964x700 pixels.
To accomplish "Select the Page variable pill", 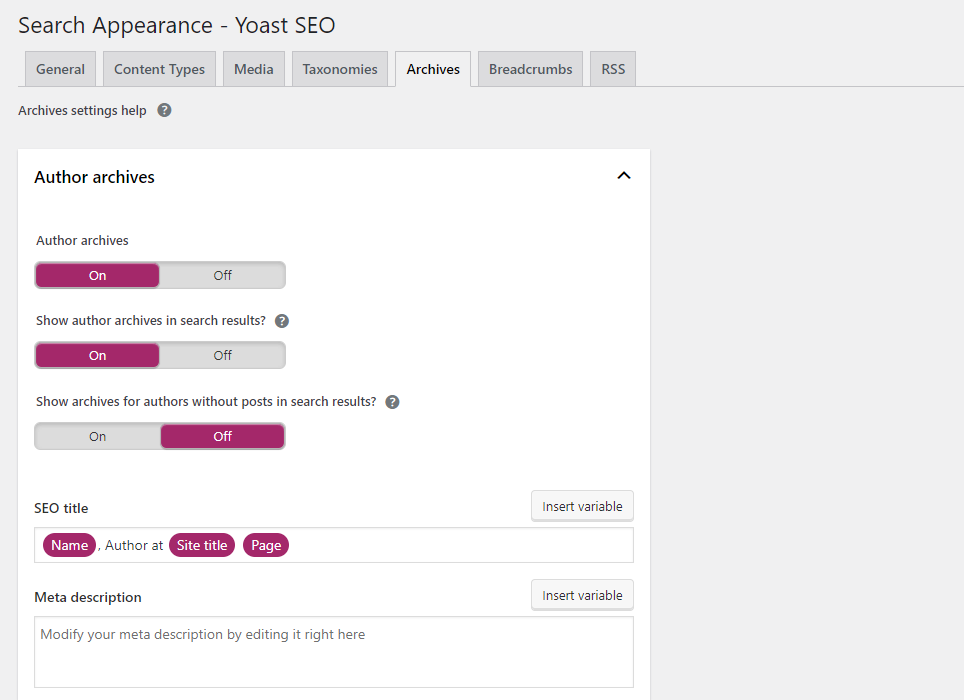I will [265, 545].
